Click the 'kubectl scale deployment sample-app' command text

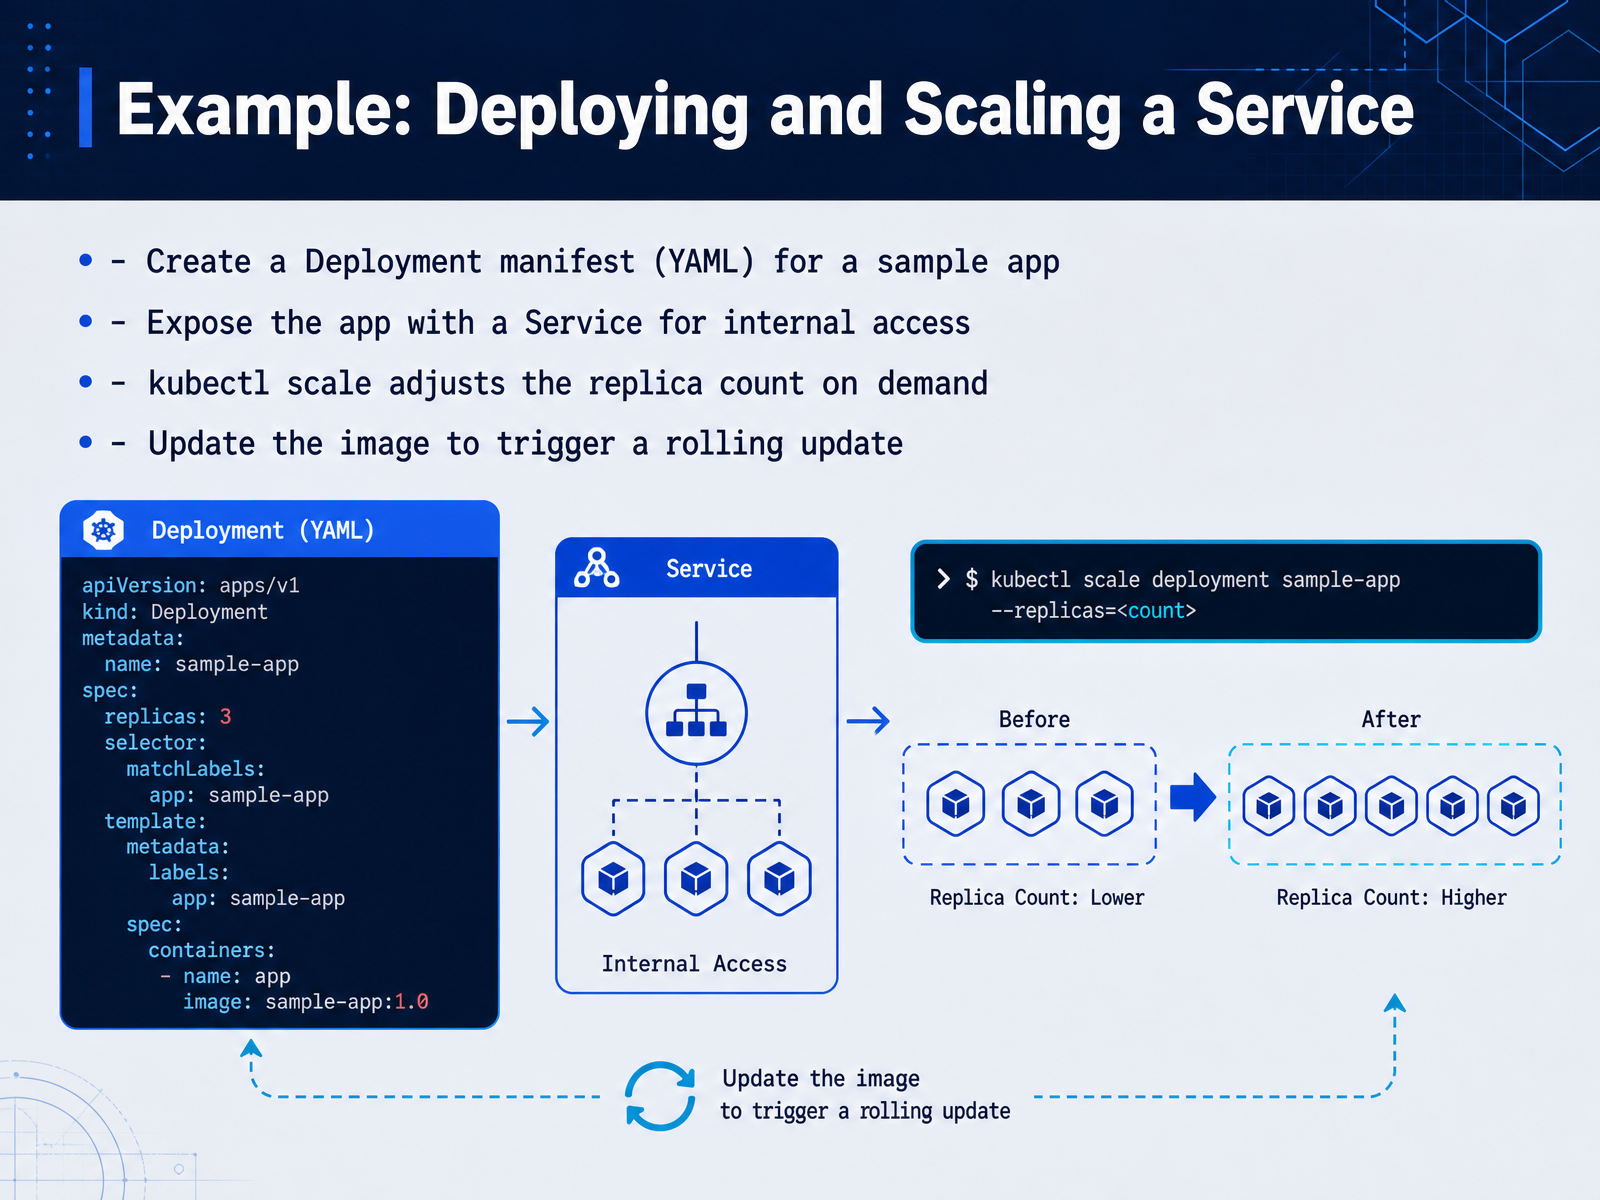(1195, 580)
